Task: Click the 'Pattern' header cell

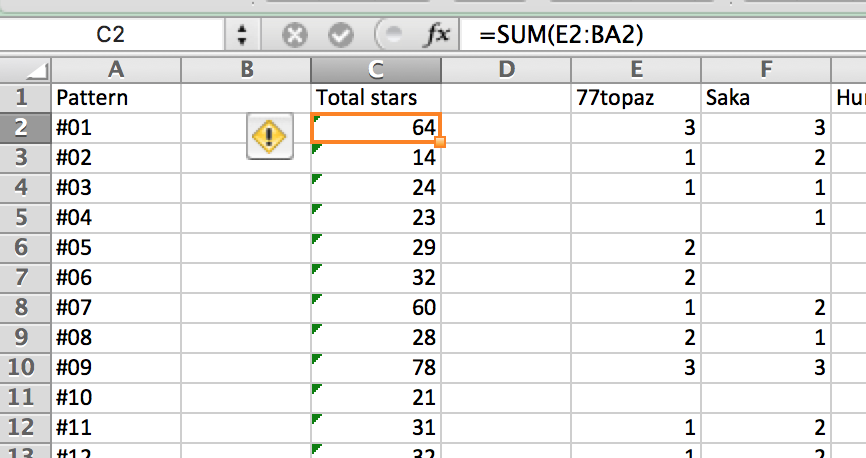Action: [x=116, y=98]
